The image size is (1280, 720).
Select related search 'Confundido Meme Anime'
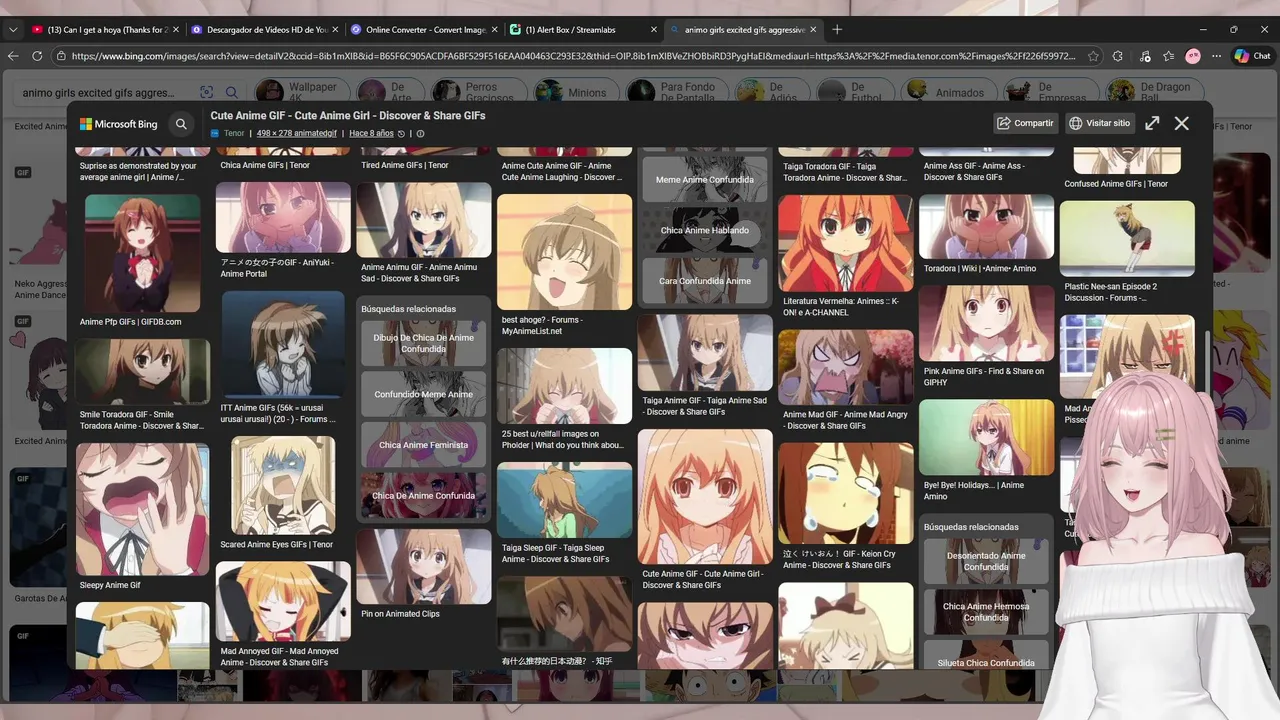click(x=424, y=394)
